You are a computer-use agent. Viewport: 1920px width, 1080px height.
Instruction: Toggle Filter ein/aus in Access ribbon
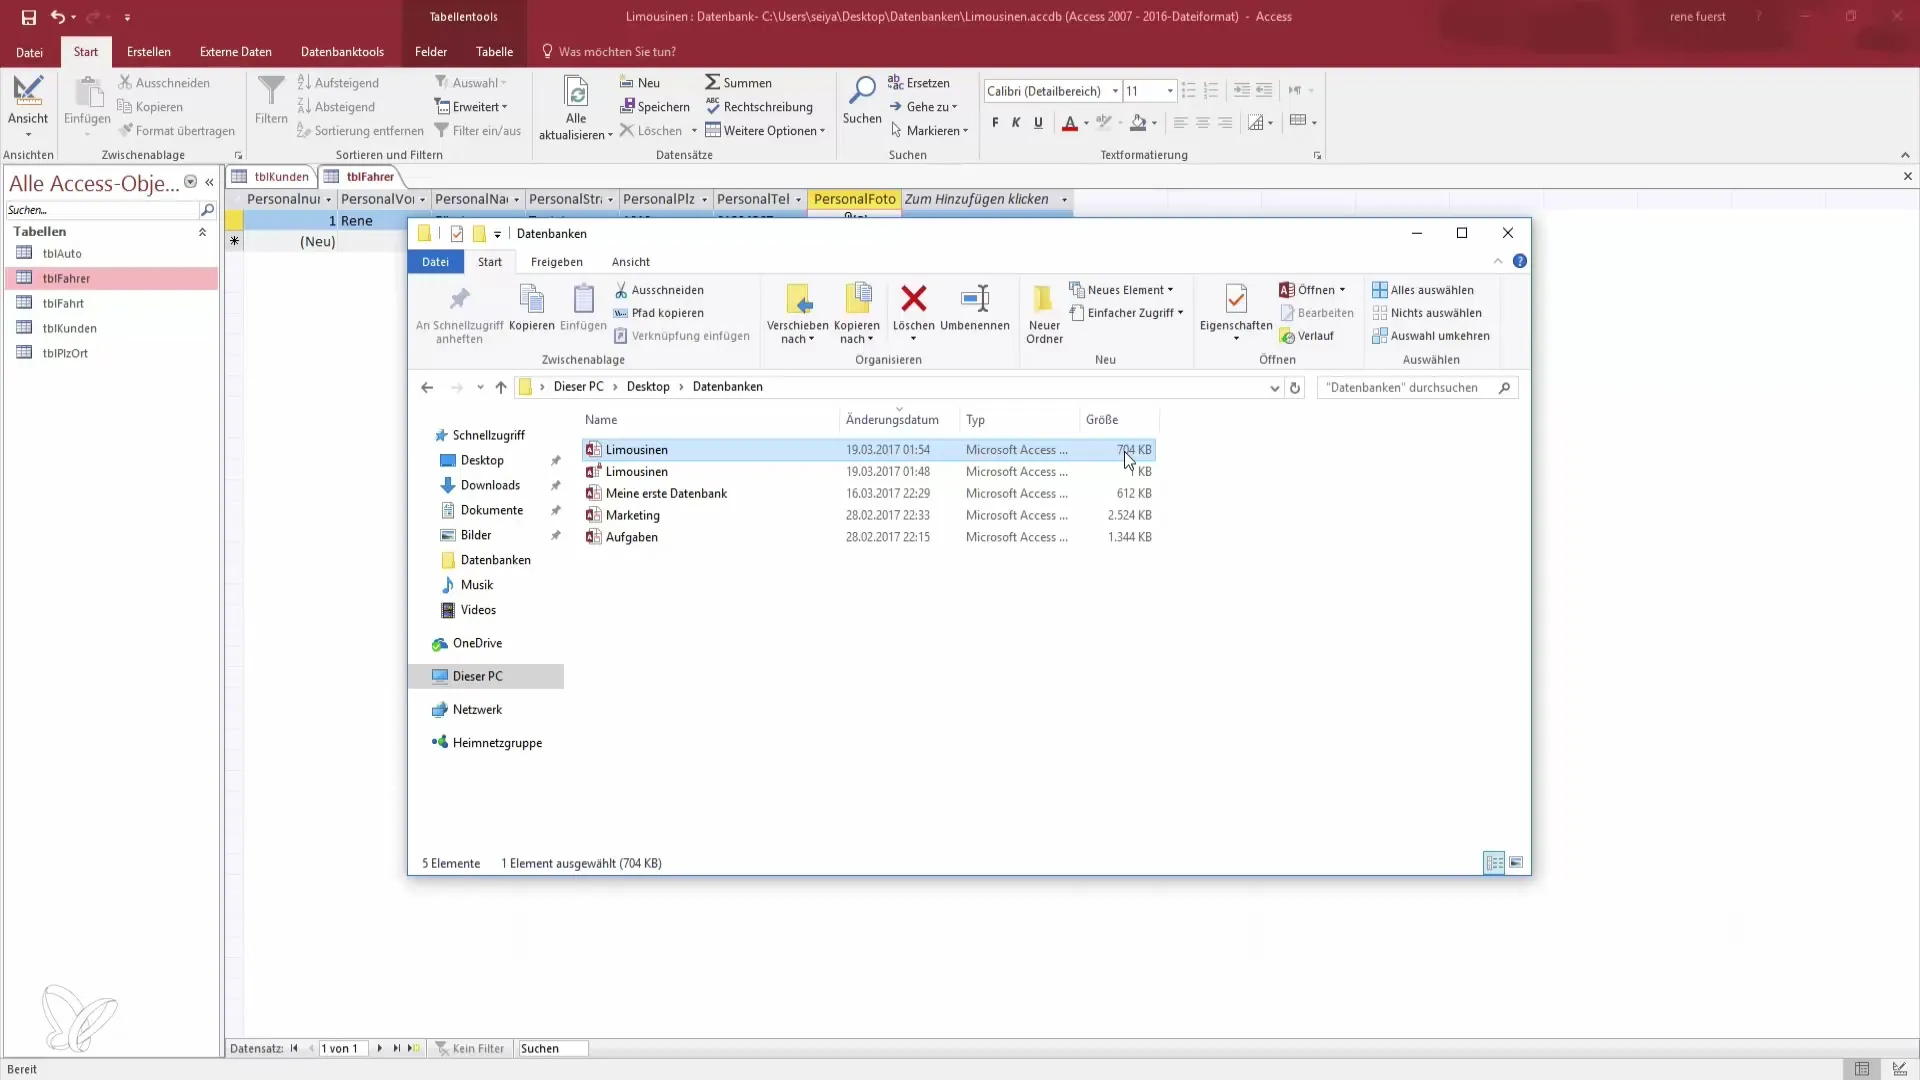[x=478, y=131]
